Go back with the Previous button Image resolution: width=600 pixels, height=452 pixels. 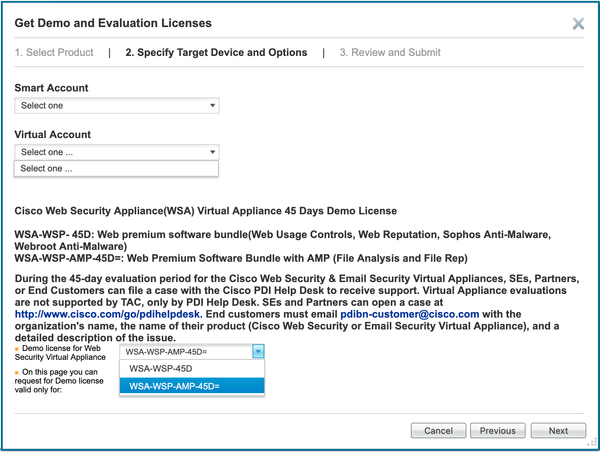point(498,431)
